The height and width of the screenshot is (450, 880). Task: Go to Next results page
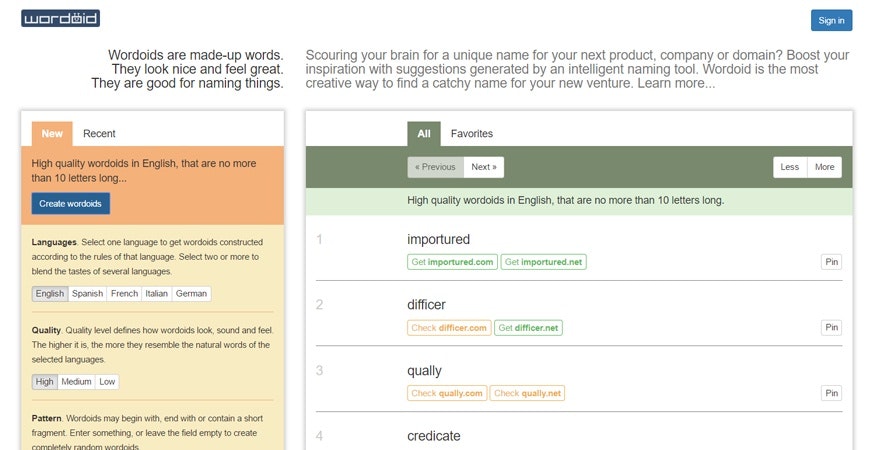click(484, 167)
